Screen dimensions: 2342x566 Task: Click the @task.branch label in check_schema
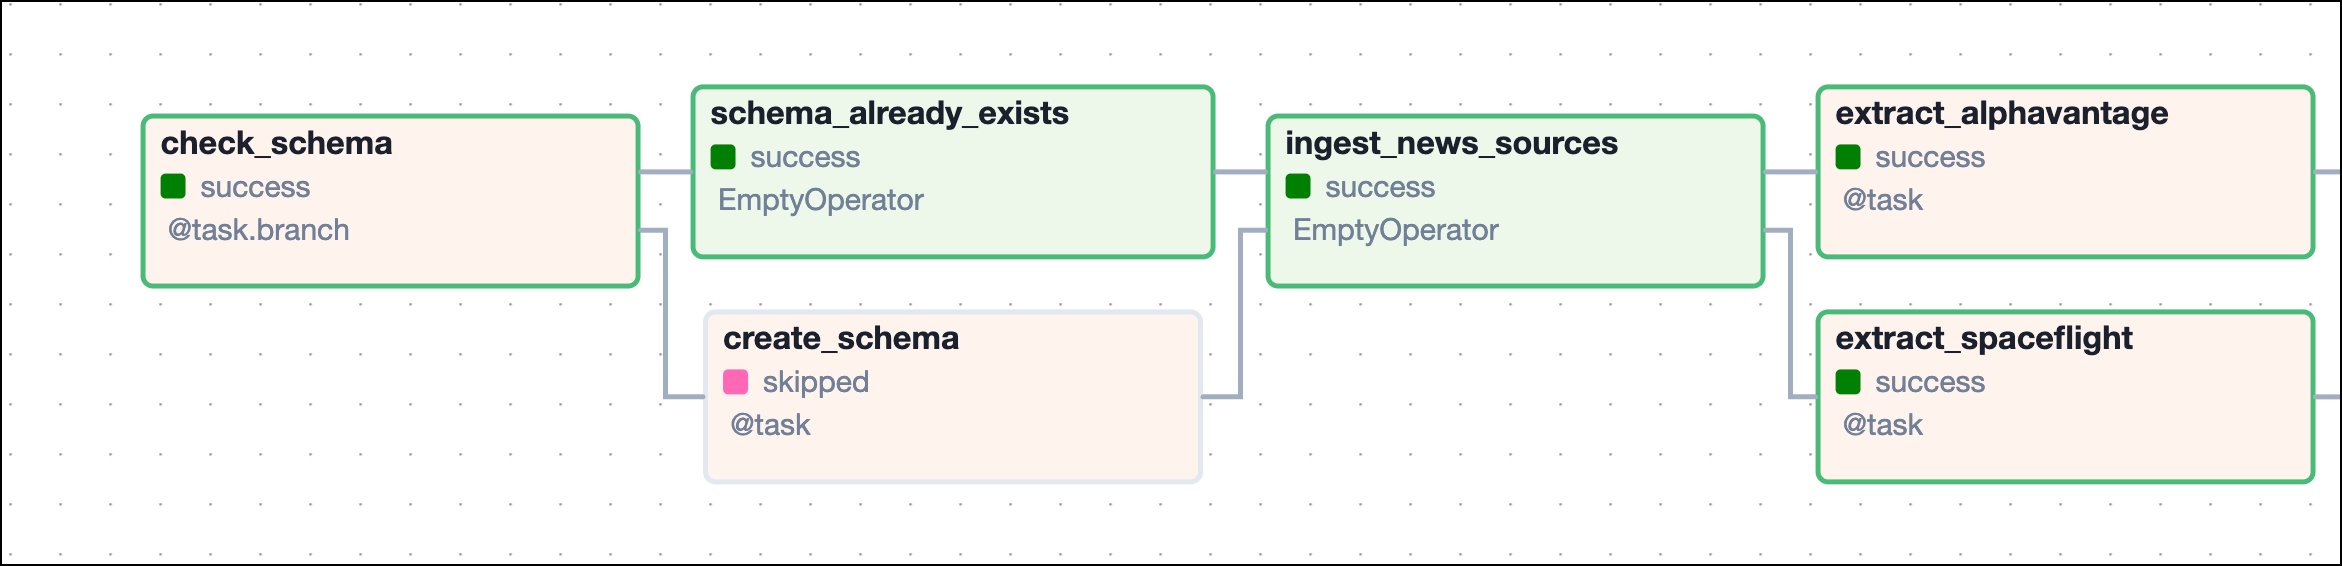click(258, 230)
